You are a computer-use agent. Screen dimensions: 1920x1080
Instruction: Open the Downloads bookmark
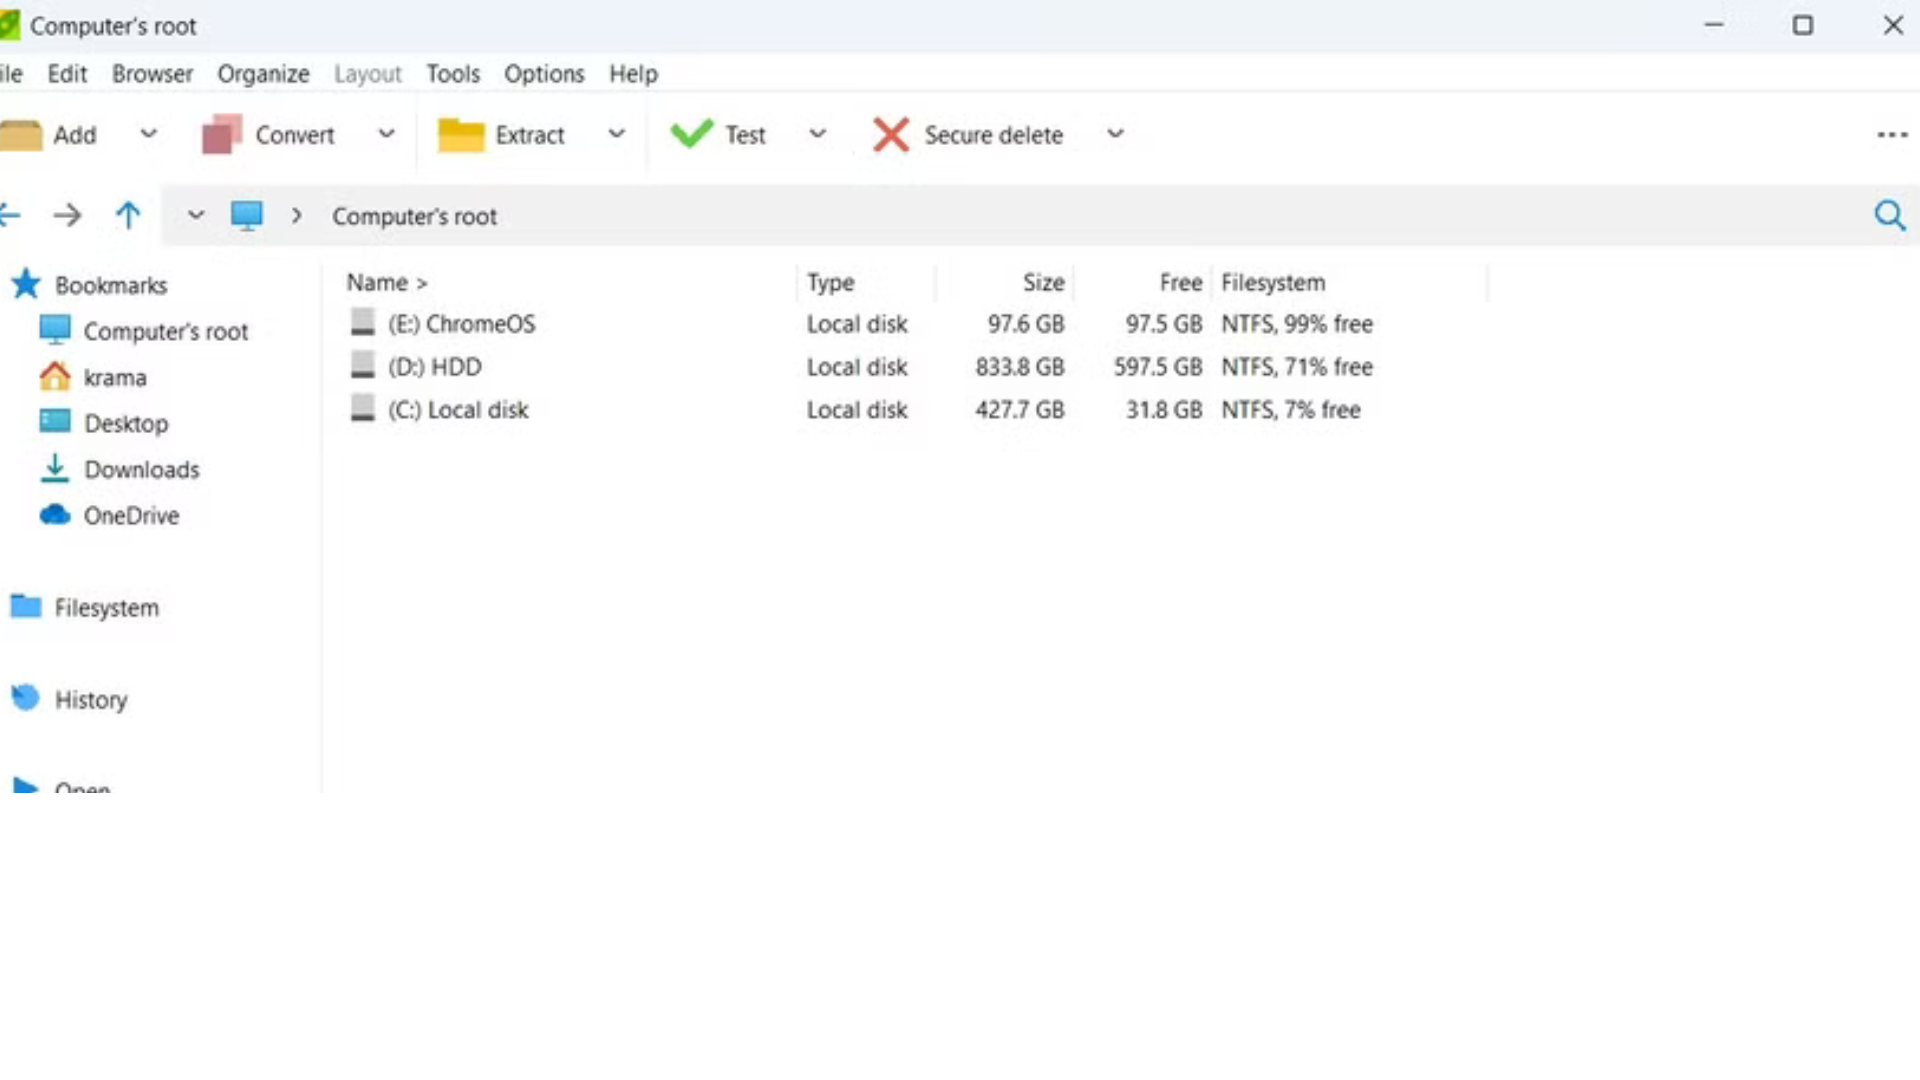142,469
